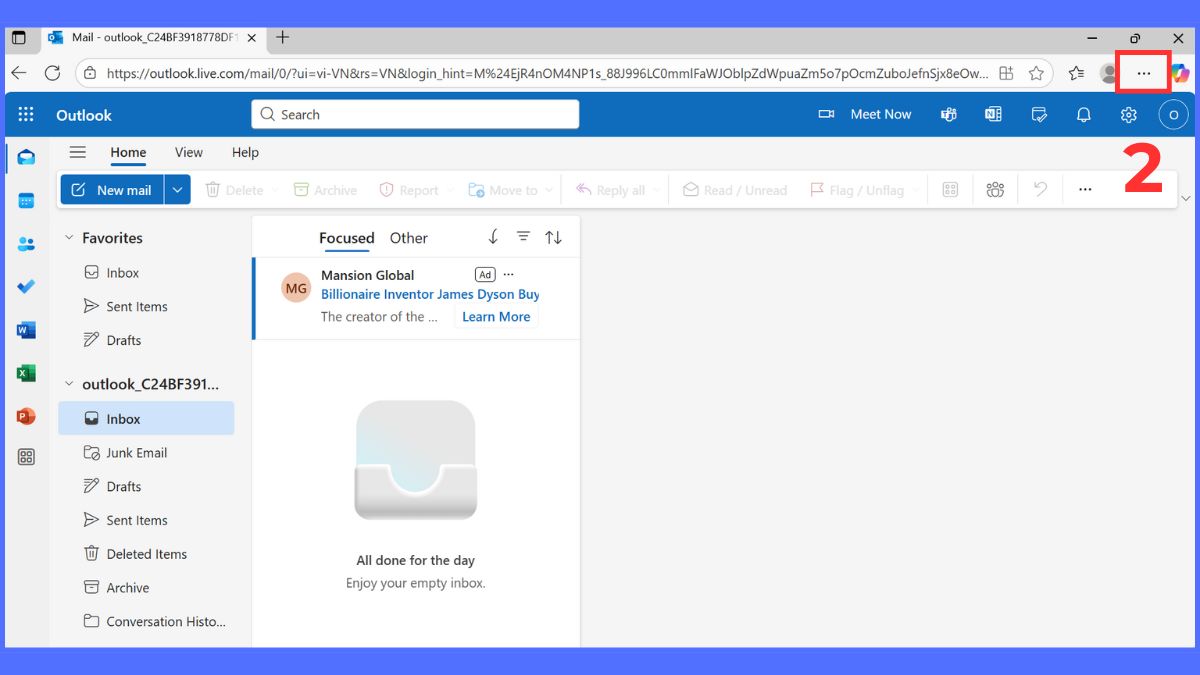Open the Help tab
Viewport: 1200px width, 675px height.
pyautogui.click(x=245, y=153)
